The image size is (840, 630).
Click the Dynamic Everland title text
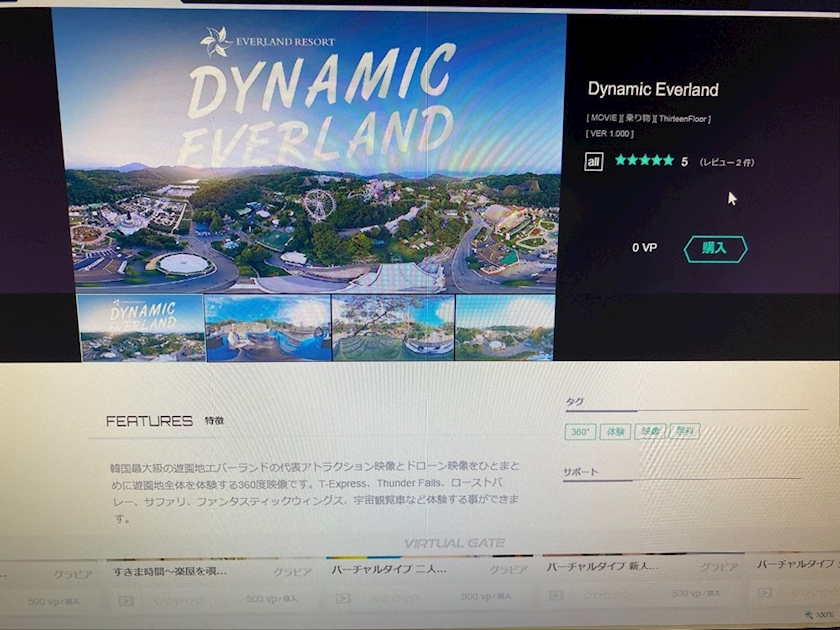point(653,89)
